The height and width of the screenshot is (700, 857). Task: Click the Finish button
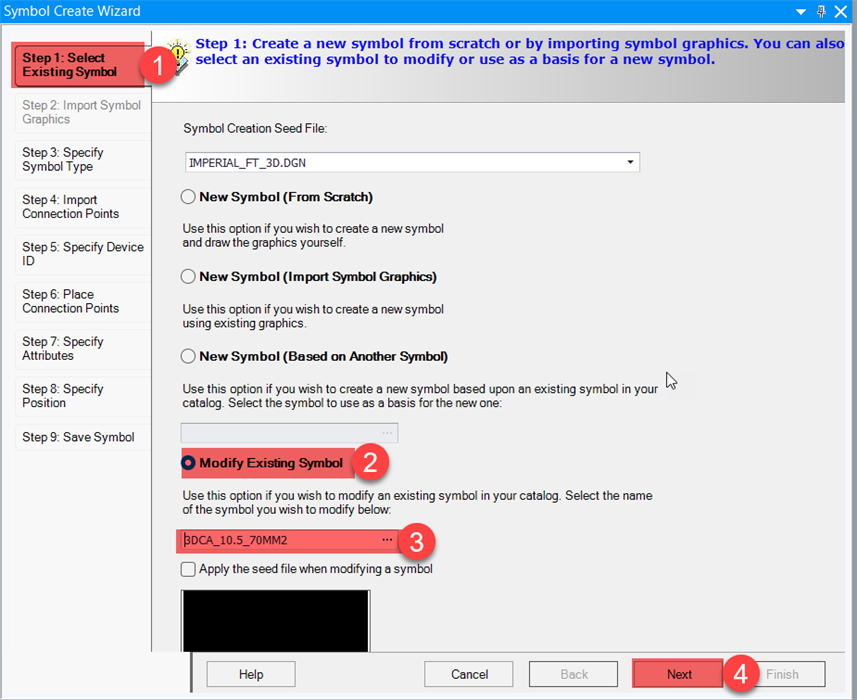coord(782,674)
